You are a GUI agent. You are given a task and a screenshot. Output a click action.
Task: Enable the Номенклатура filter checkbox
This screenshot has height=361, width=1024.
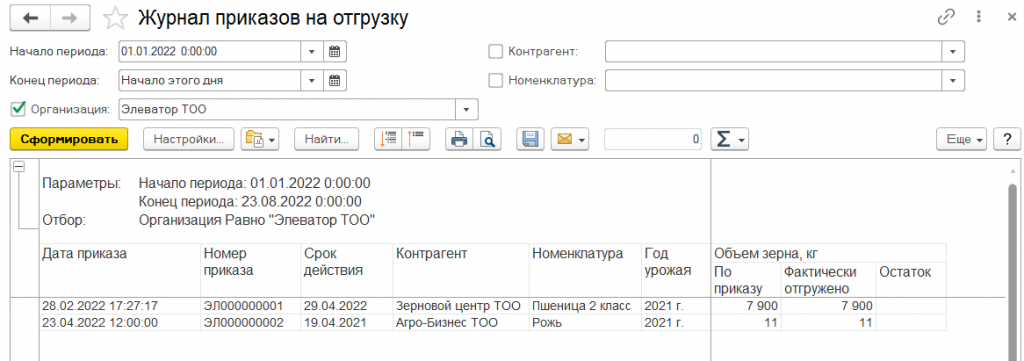pyautogui.click(x=496, y=80)
